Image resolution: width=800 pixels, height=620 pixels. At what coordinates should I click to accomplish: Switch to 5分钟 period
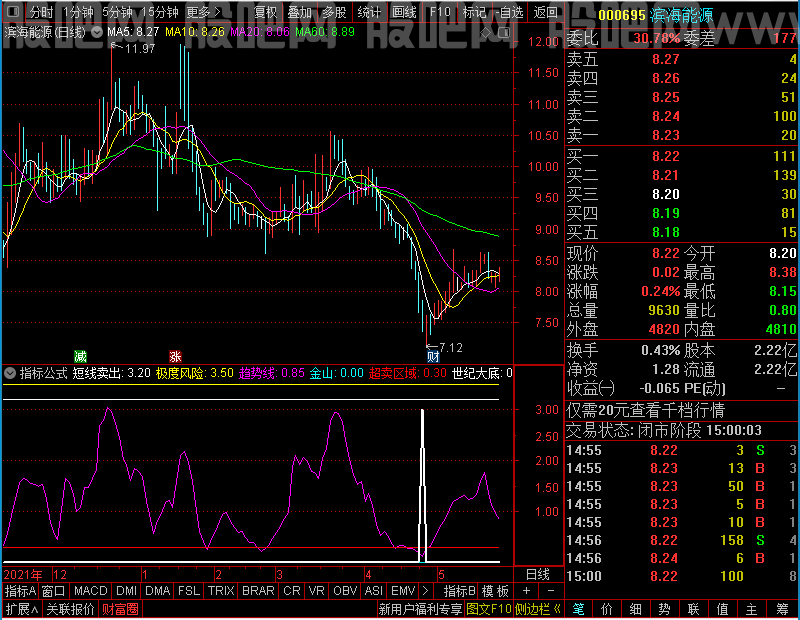pos(117,12)
